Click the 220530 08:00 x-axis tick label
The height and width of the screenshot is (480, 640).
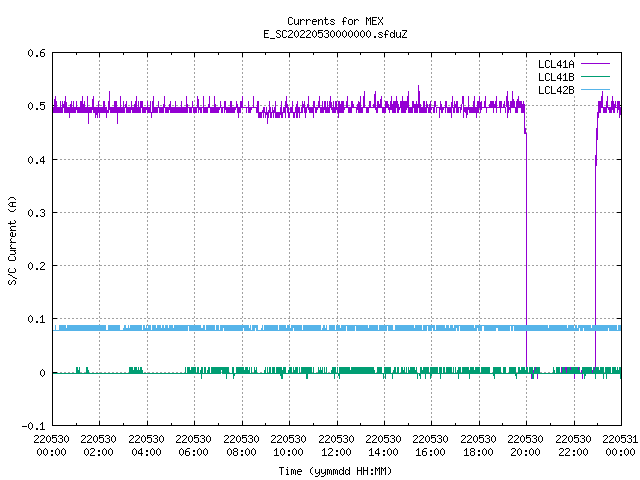[241, 446]
